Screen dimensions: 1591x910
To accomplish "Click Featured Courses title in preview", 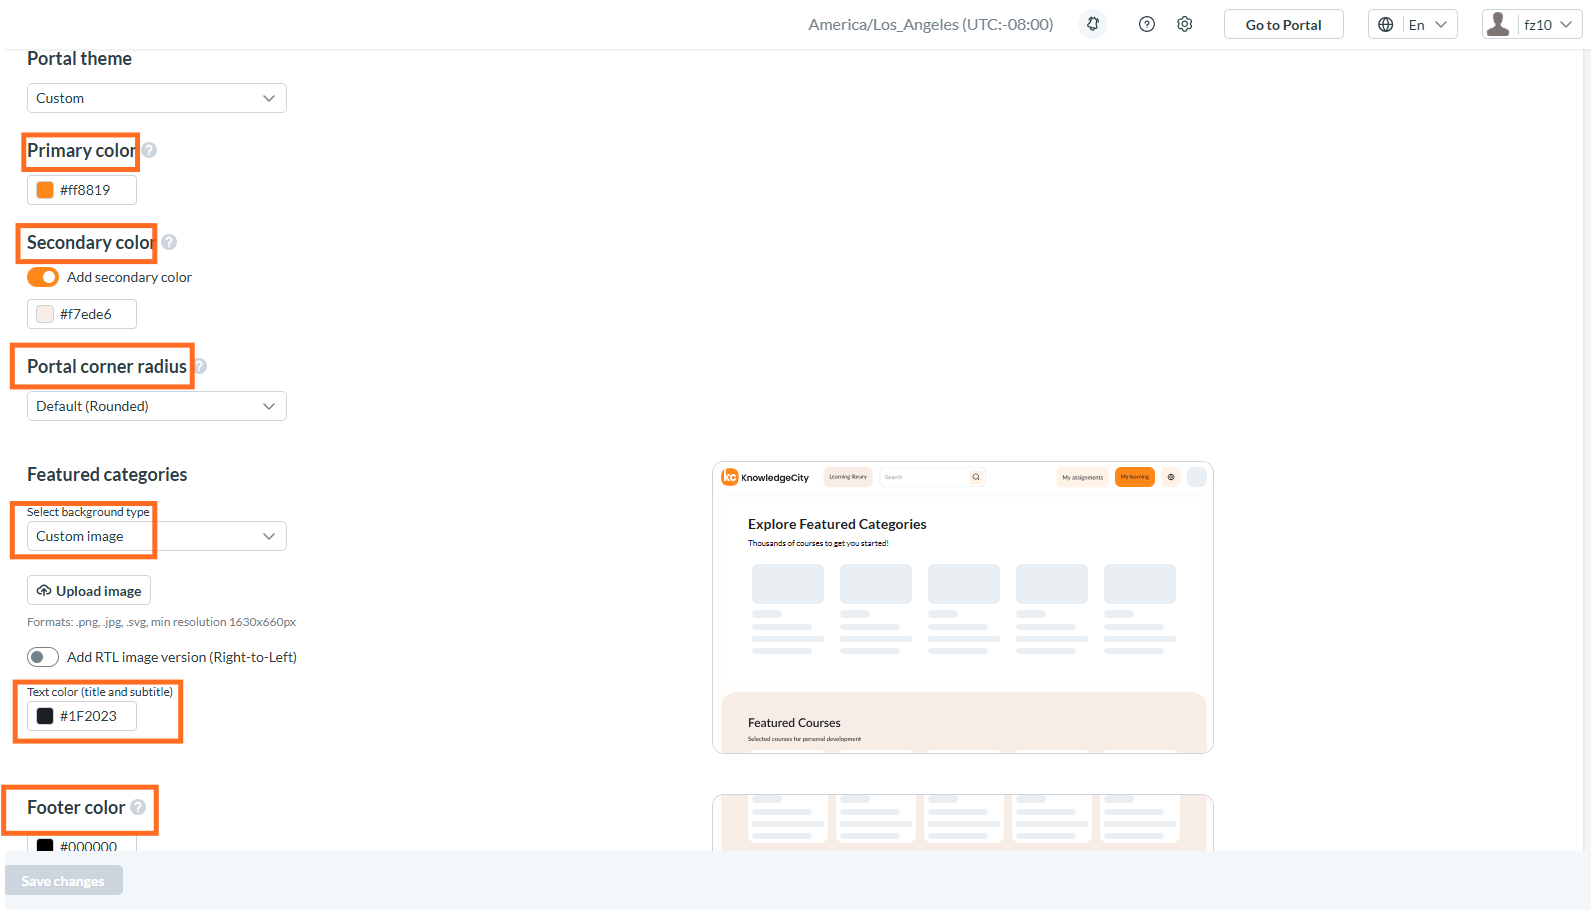I will coord(794,723).
